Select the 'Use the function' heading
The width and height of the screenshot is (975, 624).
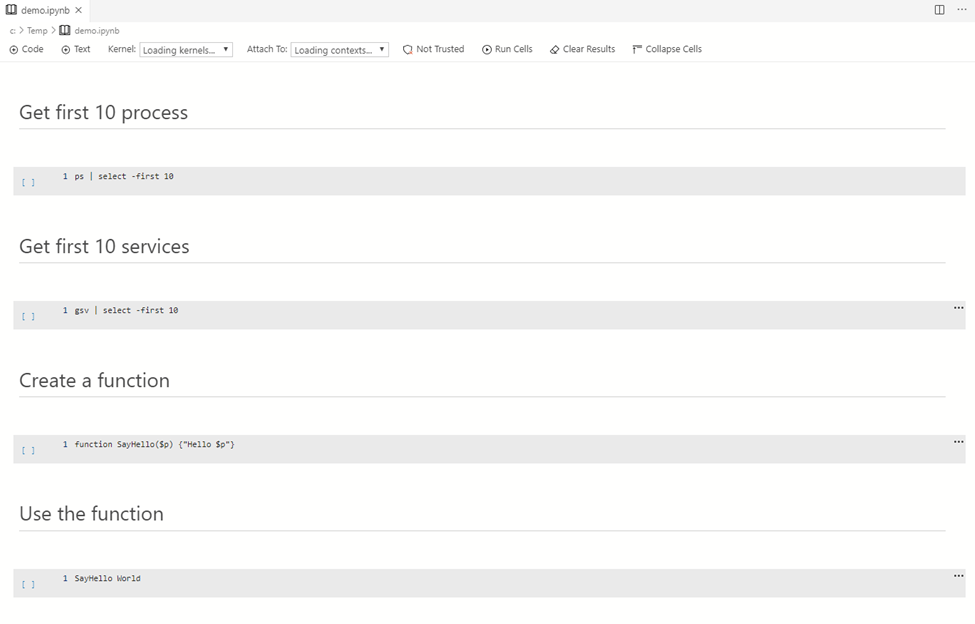tap(91, 514)
